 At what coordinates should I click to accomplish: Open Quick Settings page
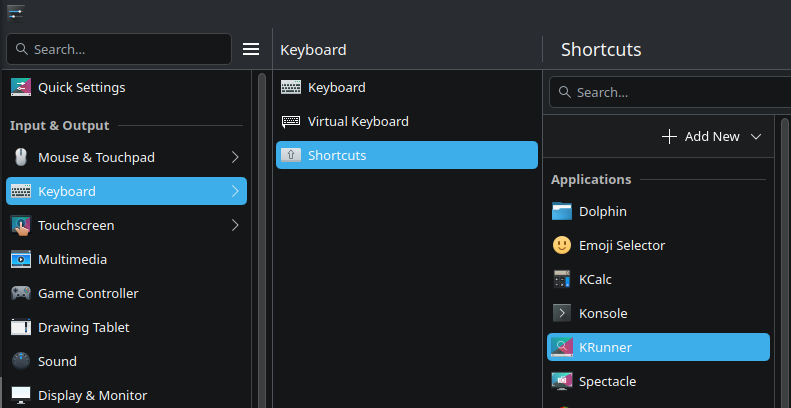[125, 87]
